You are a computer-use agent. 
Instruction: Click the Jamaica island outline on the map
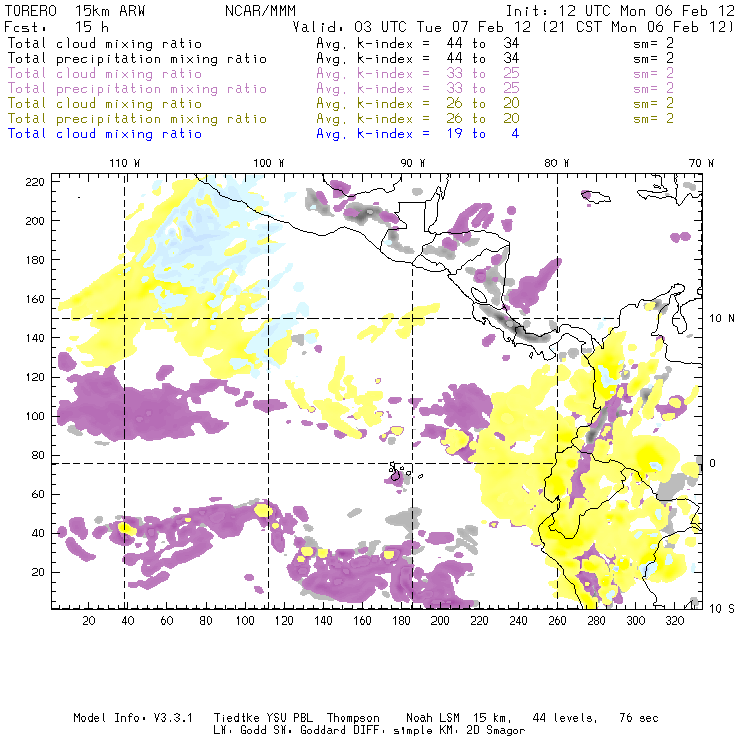click(x=596, y=197)
